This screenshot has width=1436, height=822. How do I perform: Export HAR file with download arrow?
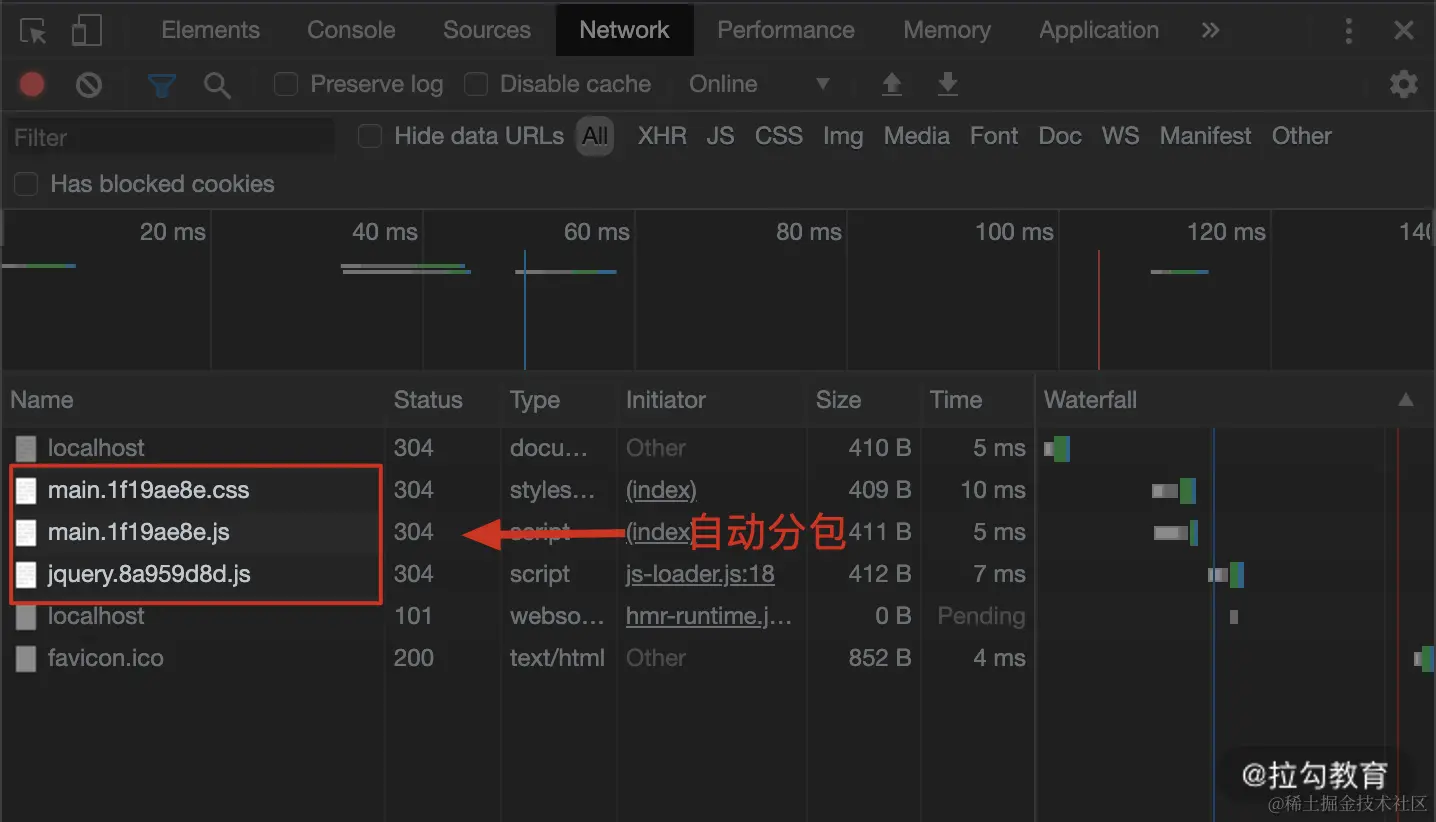(x=948, y=84)
